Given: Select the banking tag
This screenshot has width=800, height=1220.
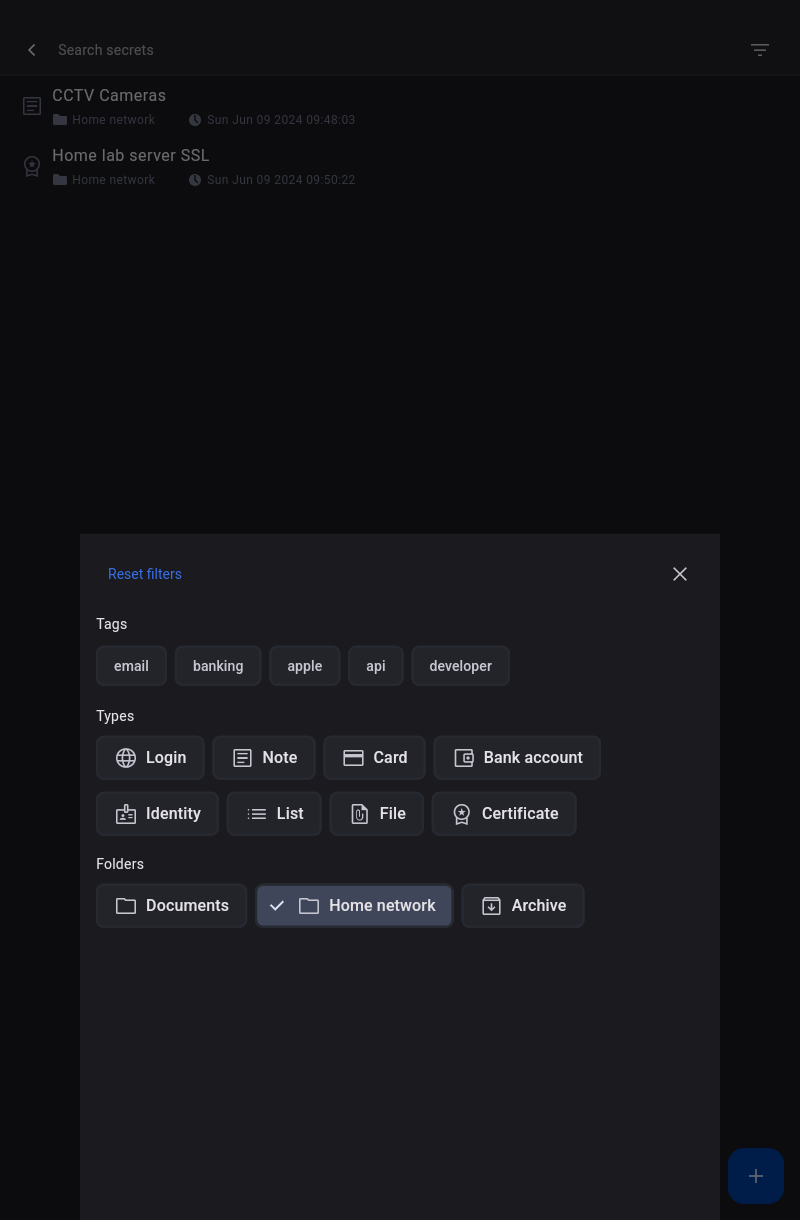Looking at the screenshot, I should [218, 666].
